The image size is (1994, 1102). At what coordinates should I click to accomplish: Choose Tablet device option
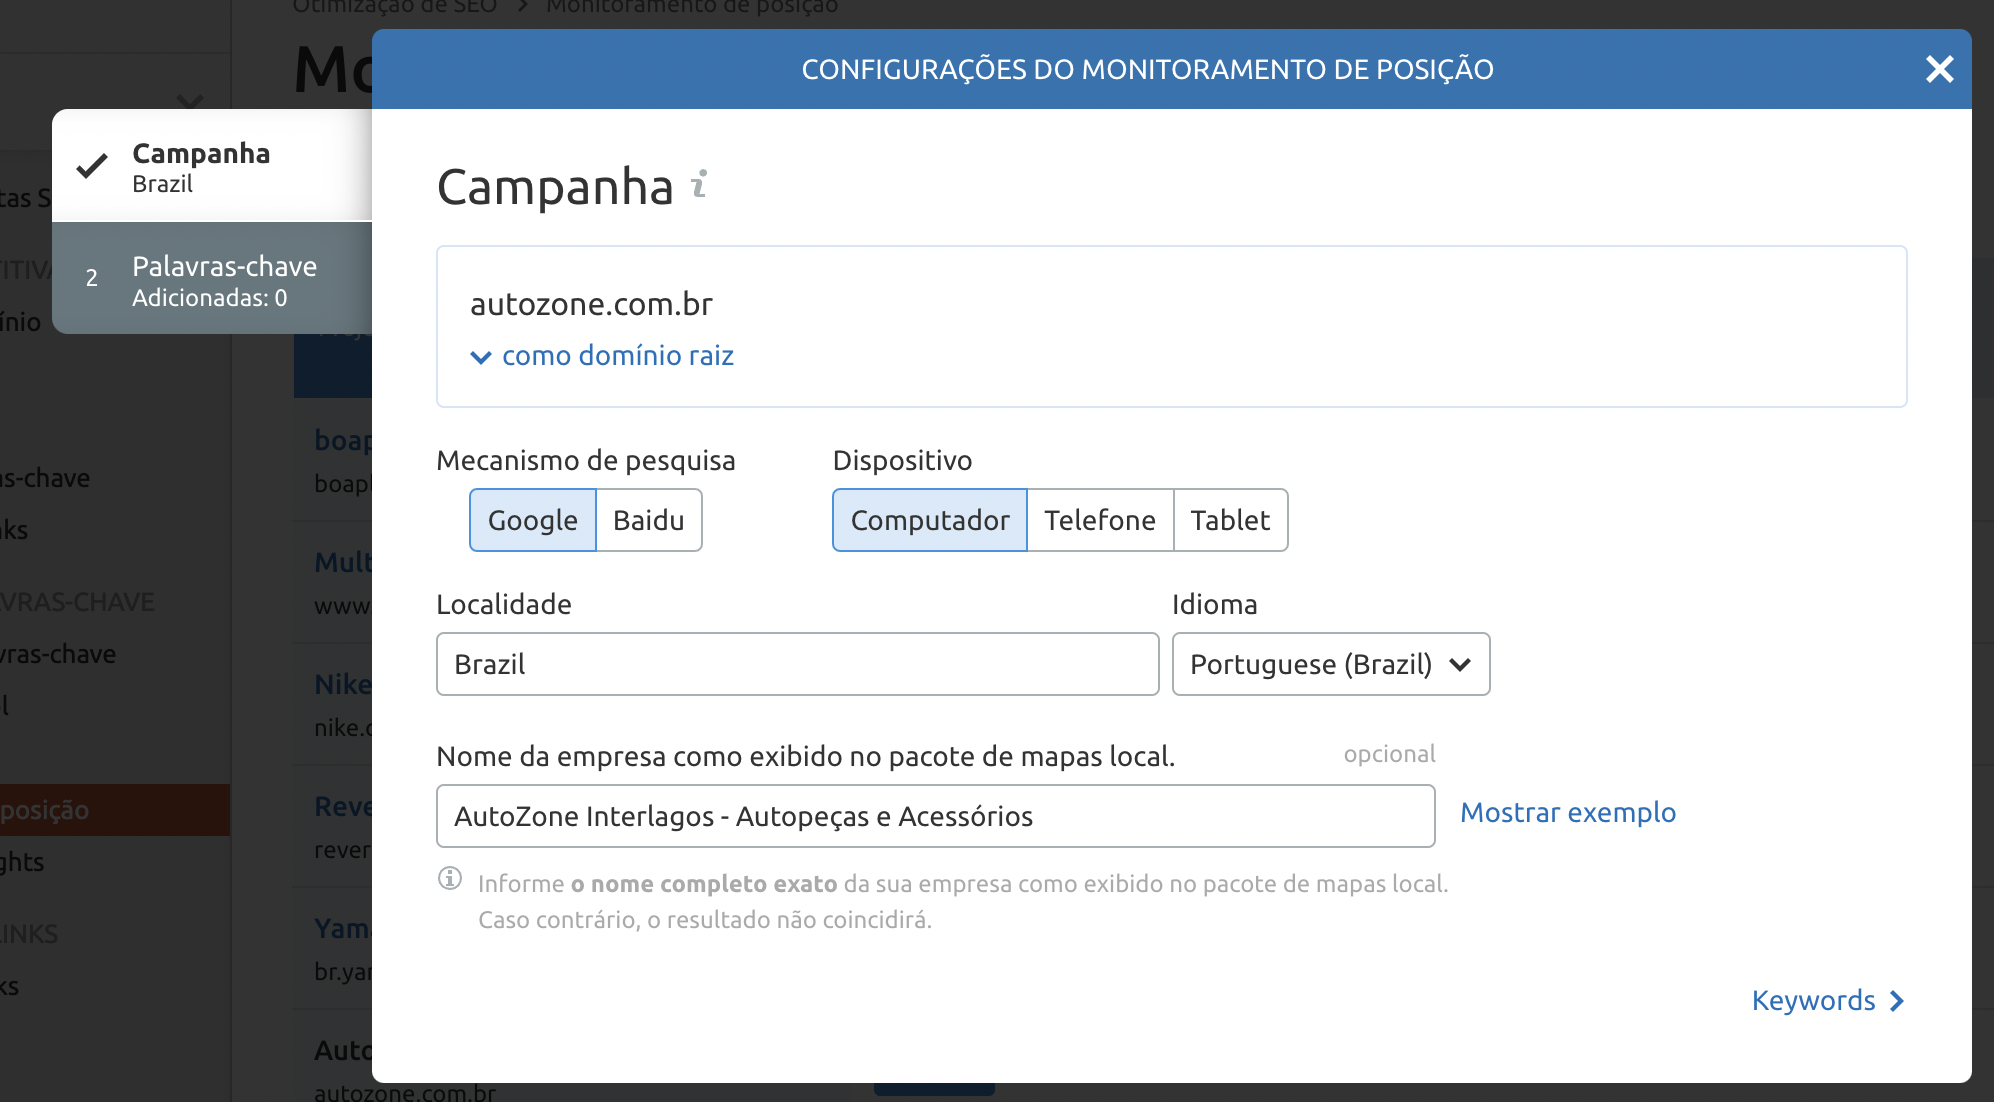coord(1230,520)
